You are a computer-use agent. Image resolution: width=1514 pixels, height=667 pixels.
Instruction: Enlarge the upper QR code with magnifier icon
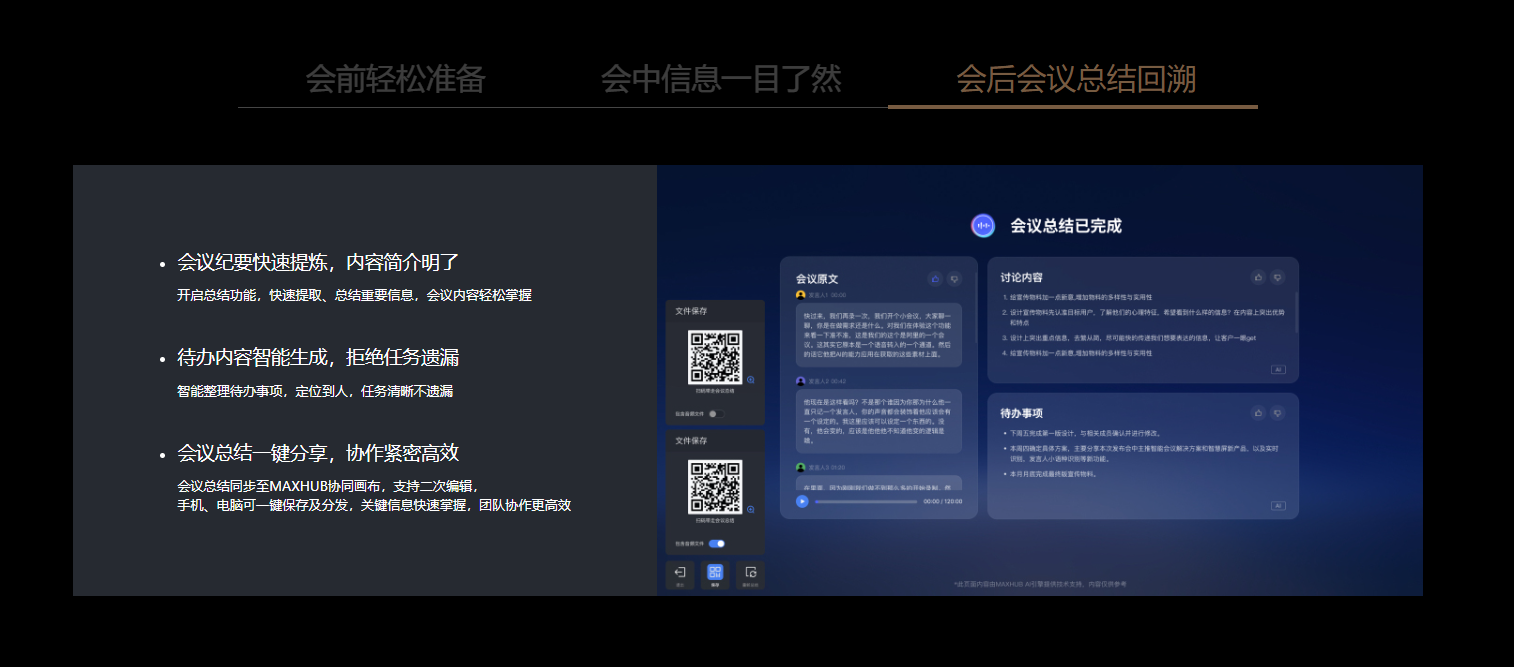750,380
